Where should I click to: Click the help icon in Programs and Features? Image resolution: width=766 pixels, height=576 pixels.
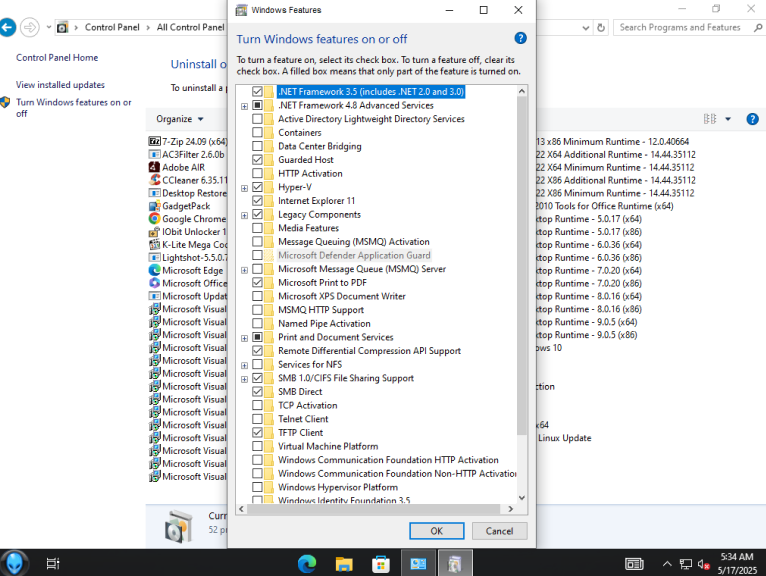[752, 119]
